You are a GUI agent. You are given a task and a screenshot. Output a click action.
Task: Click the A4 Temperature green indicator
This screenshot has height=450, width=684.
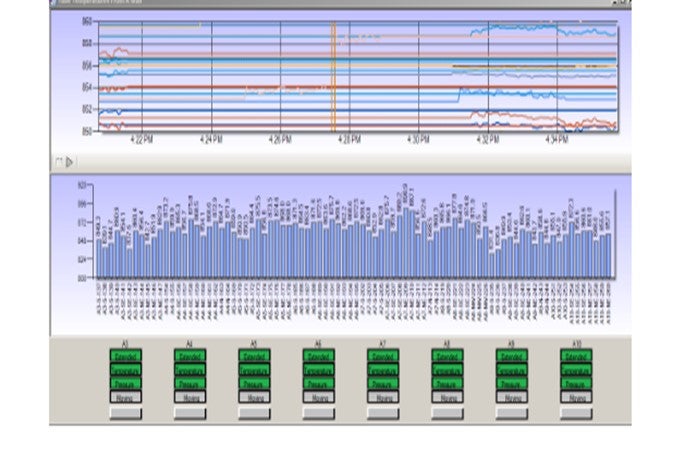(x=189, y=370)
